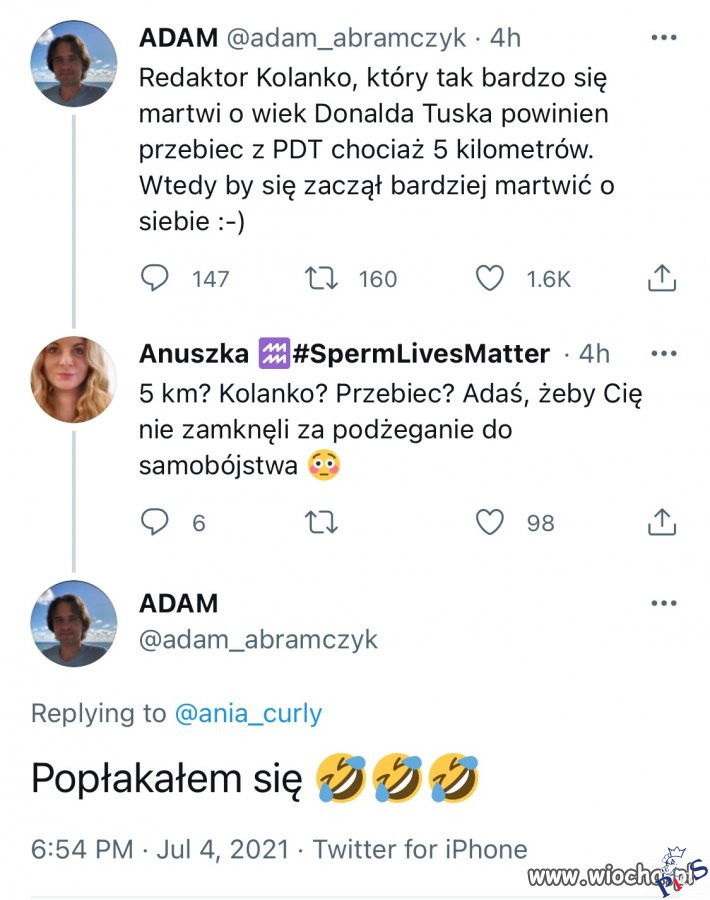
Task: Retweet ADAM's first tweet with 160 retweets
Action: pyautogui.click(x=323, y=279)
